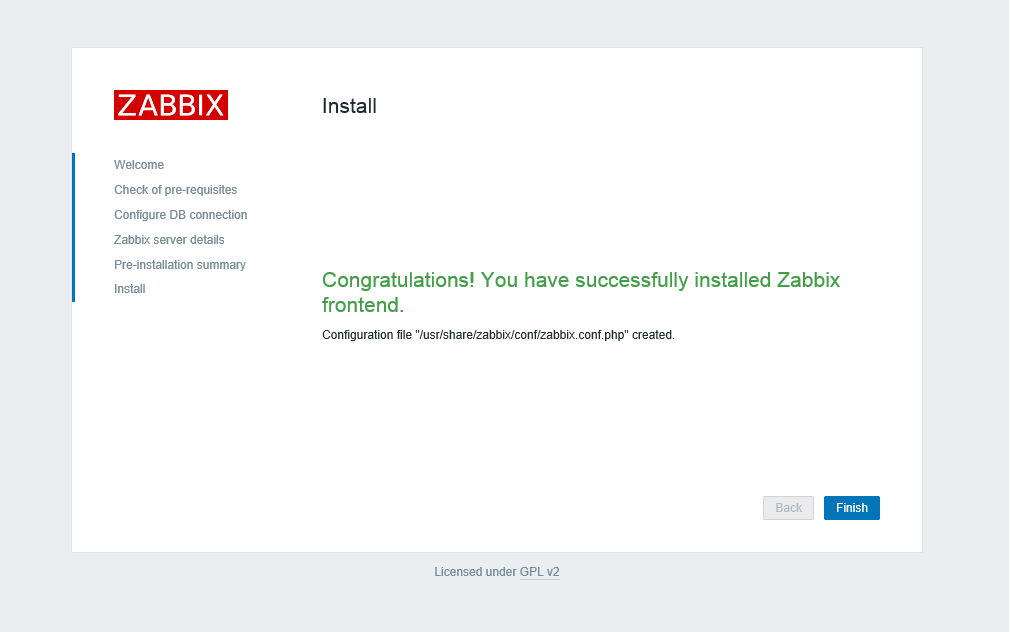Click the configuration file path text
The height and width of the screenshot is (632, 1010).
pos(522,335)
